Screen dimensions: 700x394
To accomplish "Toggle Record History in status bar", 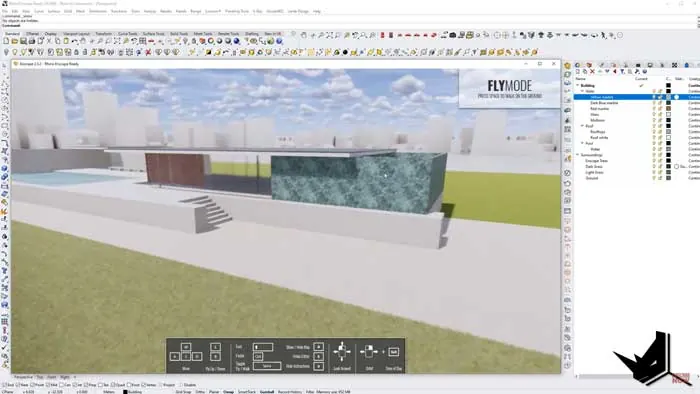I will (290, 392).
